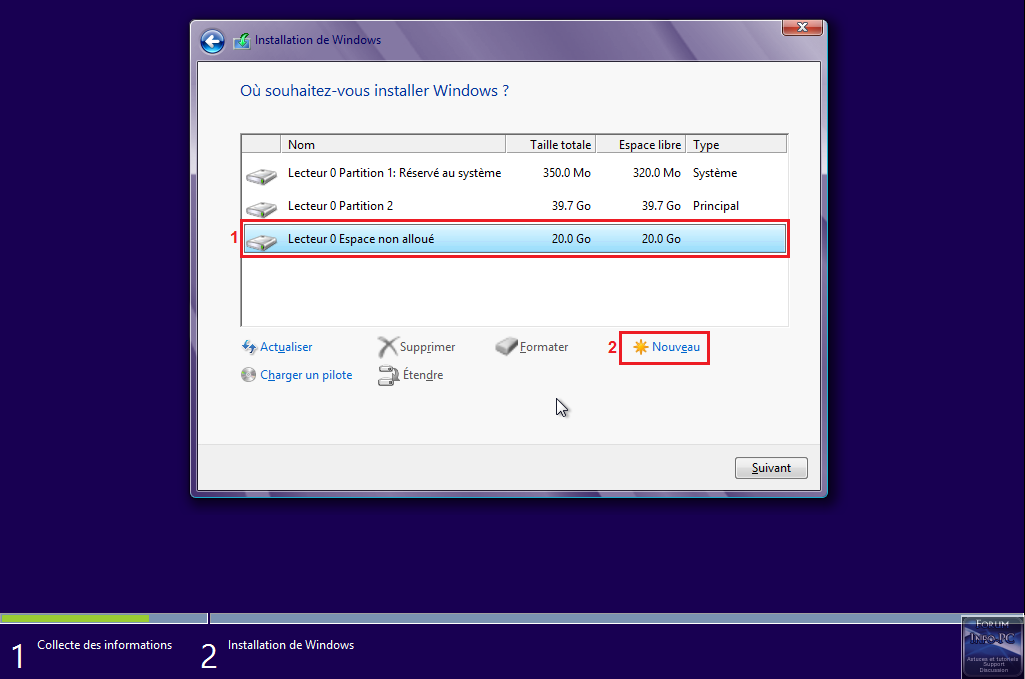This screenshot has height=679, width=1025.
Task: Click Collecte des informations step label
Action: click(105, 645)
